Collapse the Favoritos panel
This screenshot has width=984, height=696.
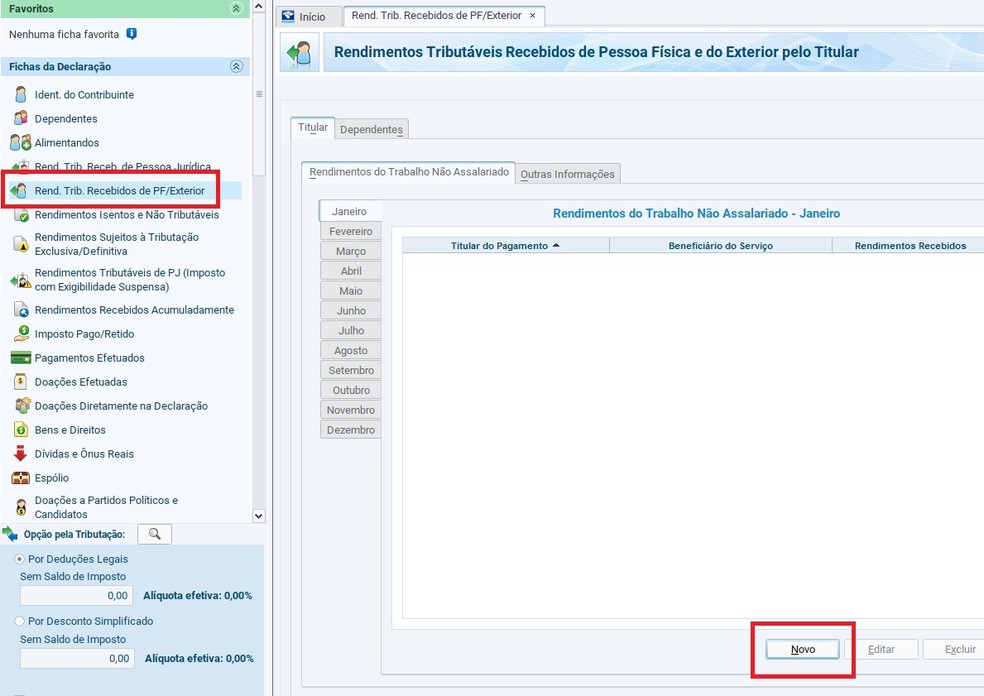point(236,9)
